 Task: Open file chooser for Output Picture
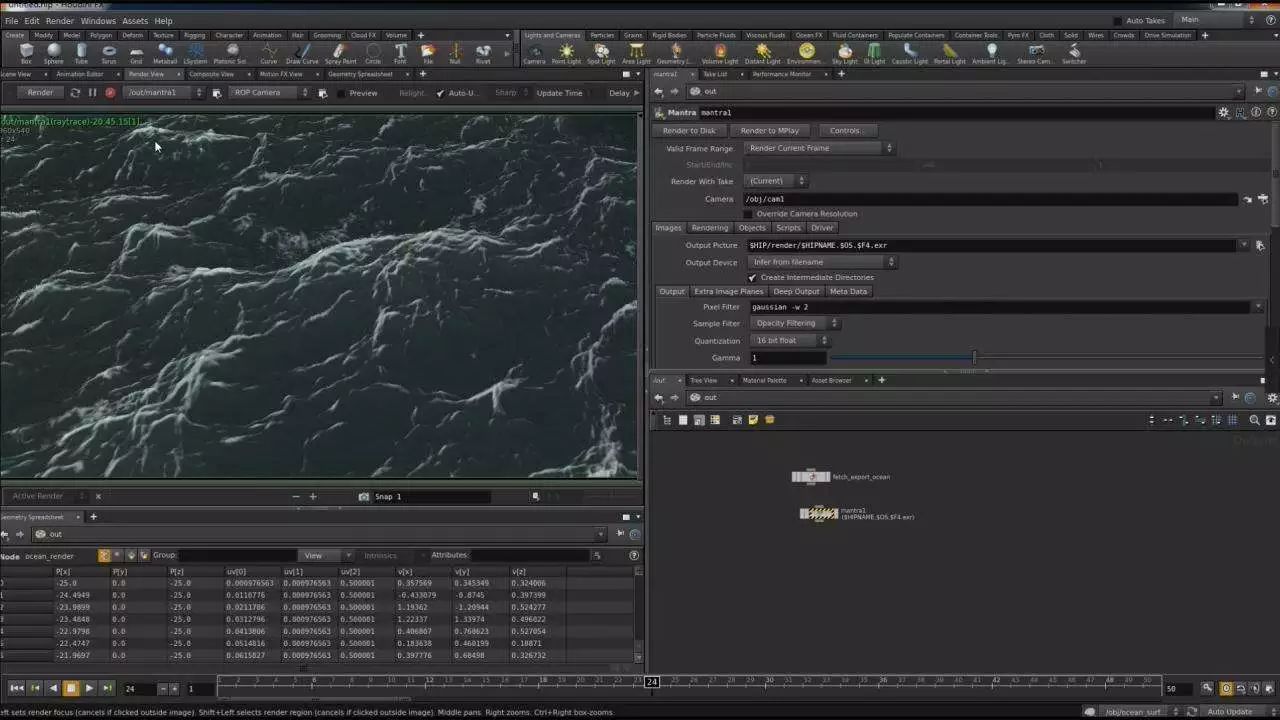(x=1260, y=245)
